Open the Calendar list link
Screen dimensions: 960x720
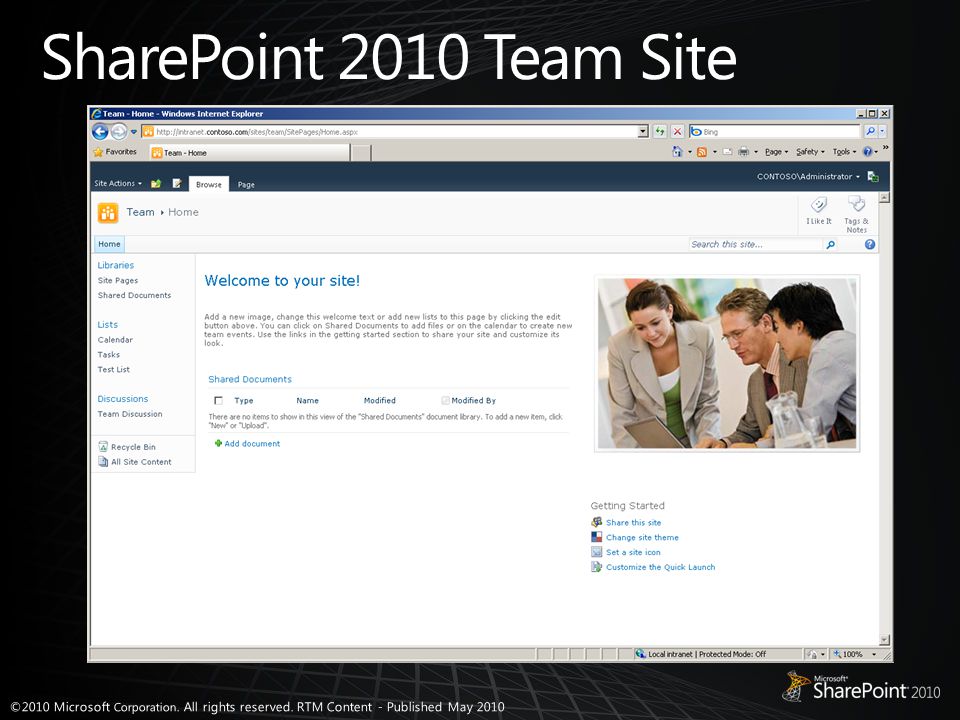(115, 340)
